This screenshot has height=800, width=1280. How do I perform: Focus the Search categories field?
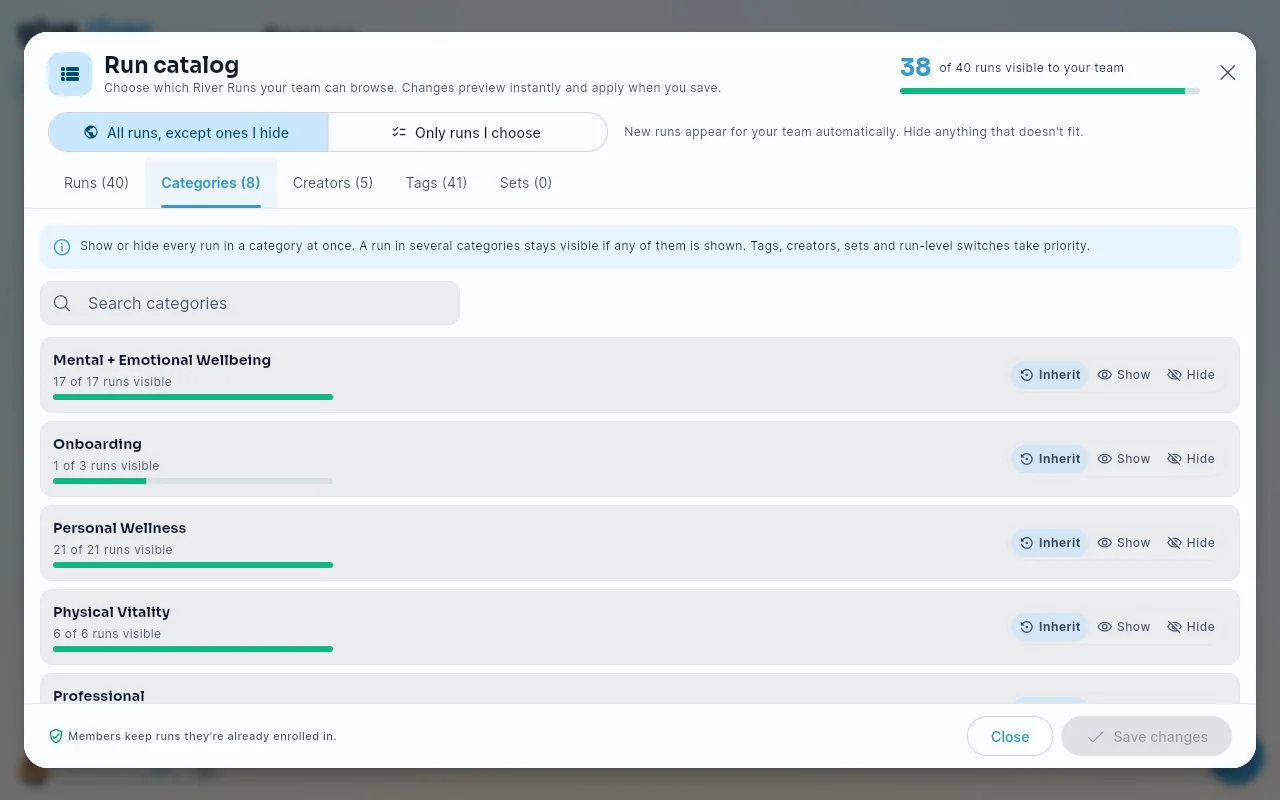250,303
